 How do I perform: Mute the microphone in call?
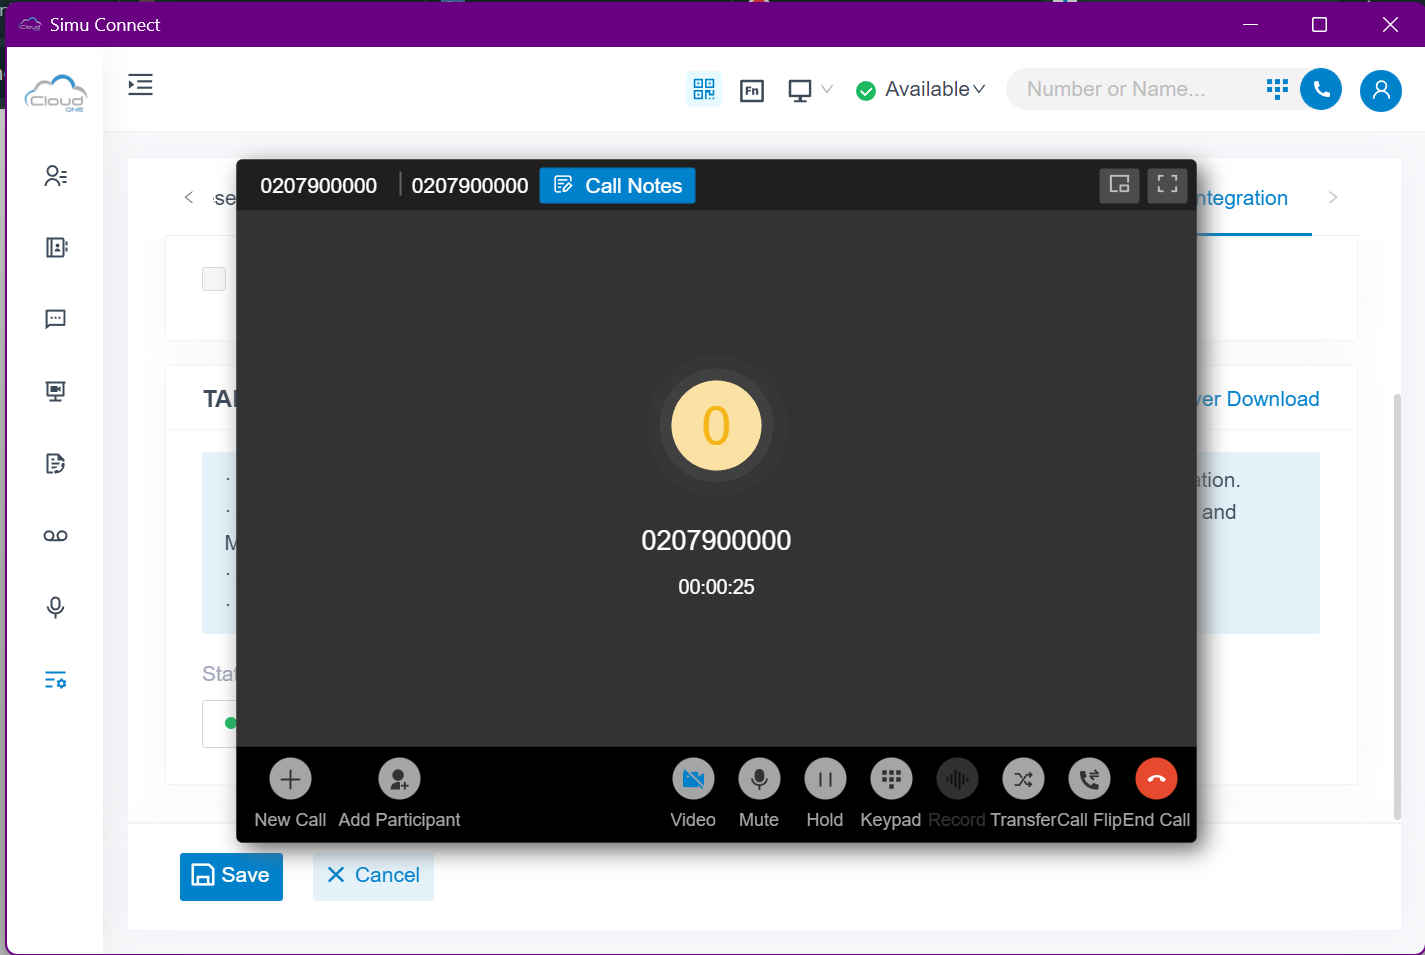tap(758, 779)
